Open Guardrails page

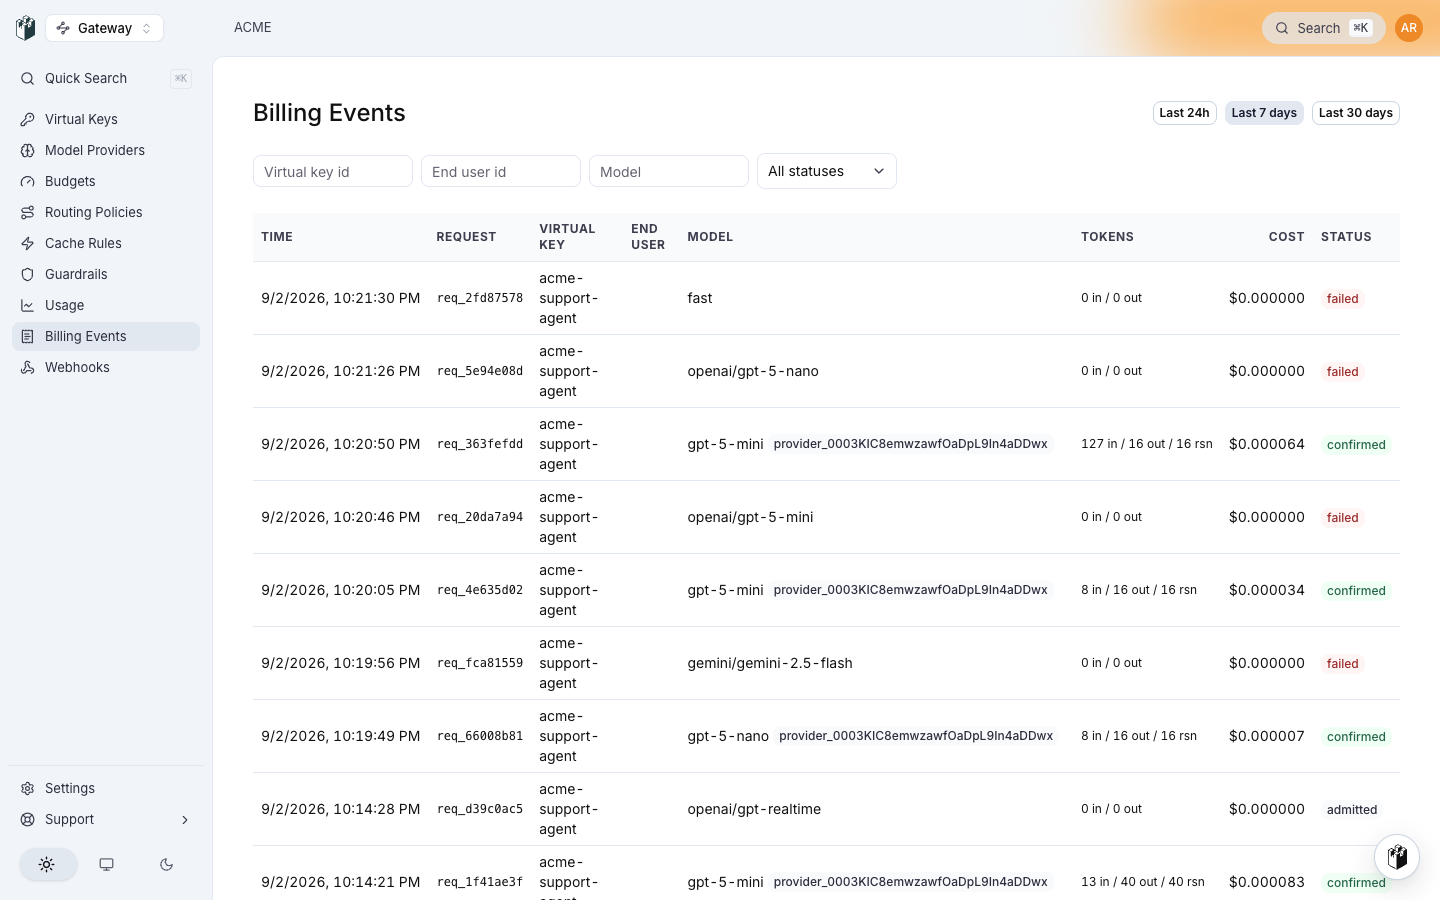106,274
